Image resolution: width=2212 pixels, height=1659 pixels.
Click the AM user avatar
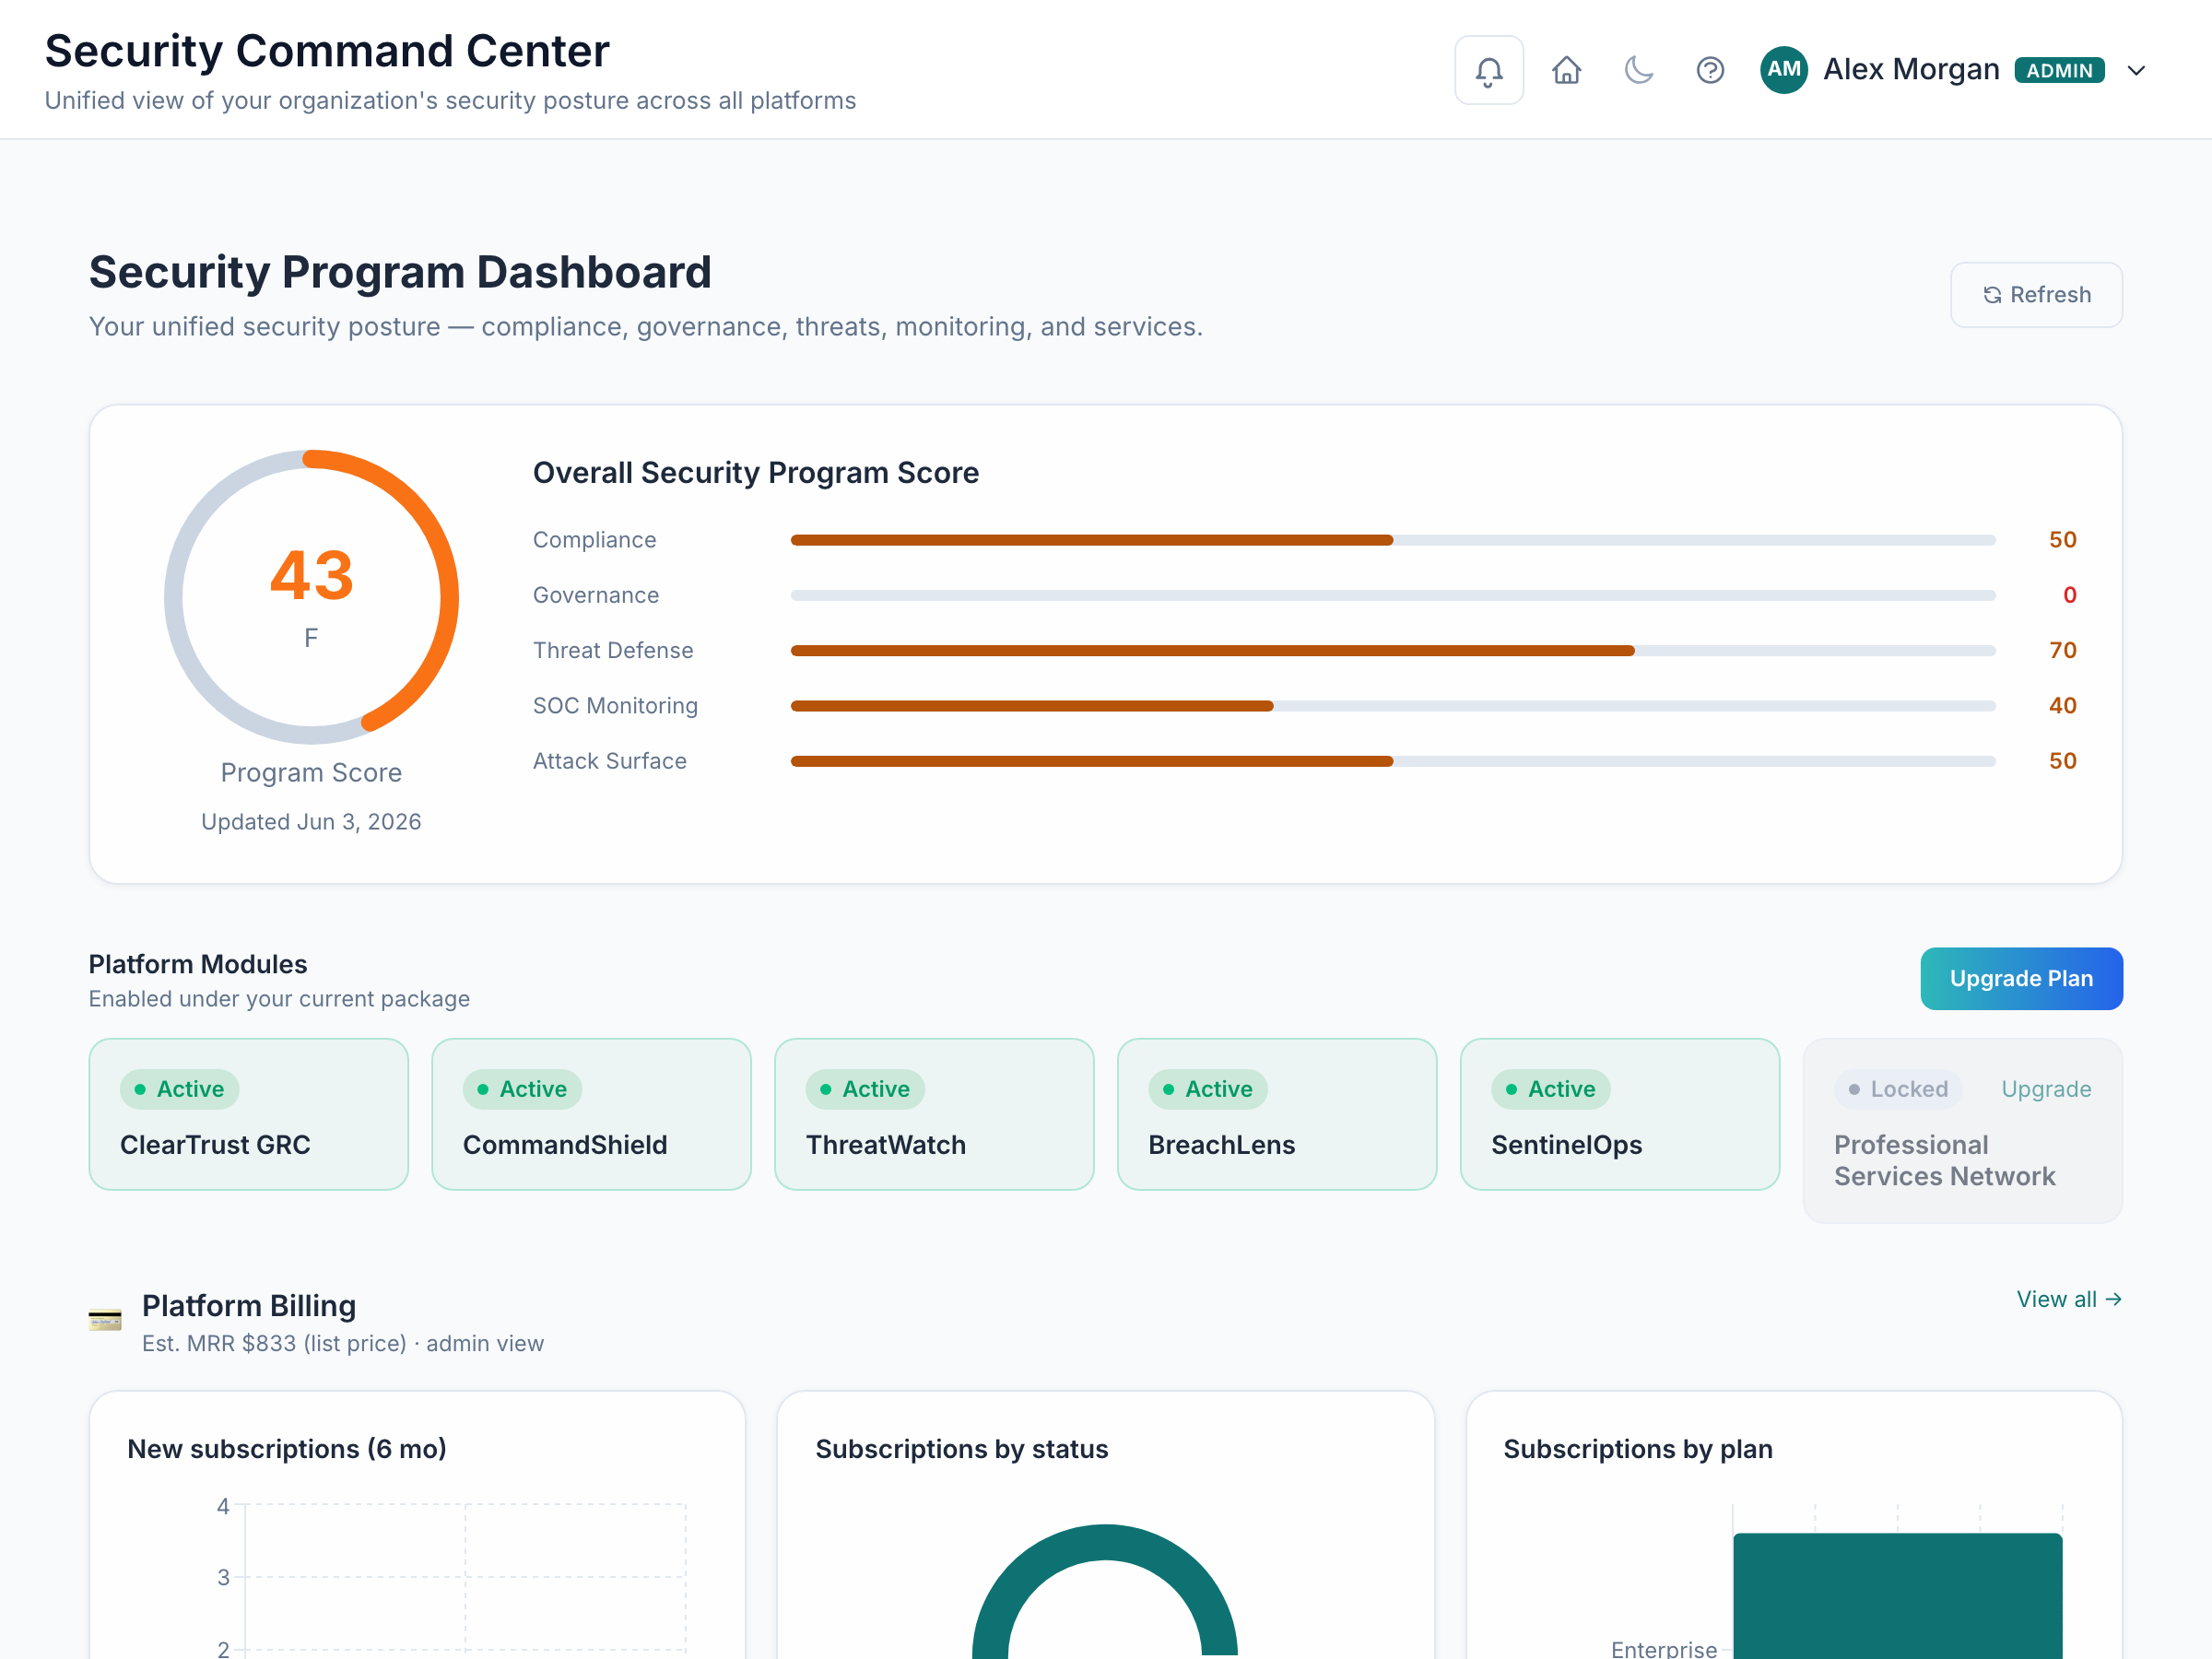click(x=1784, y=70)
